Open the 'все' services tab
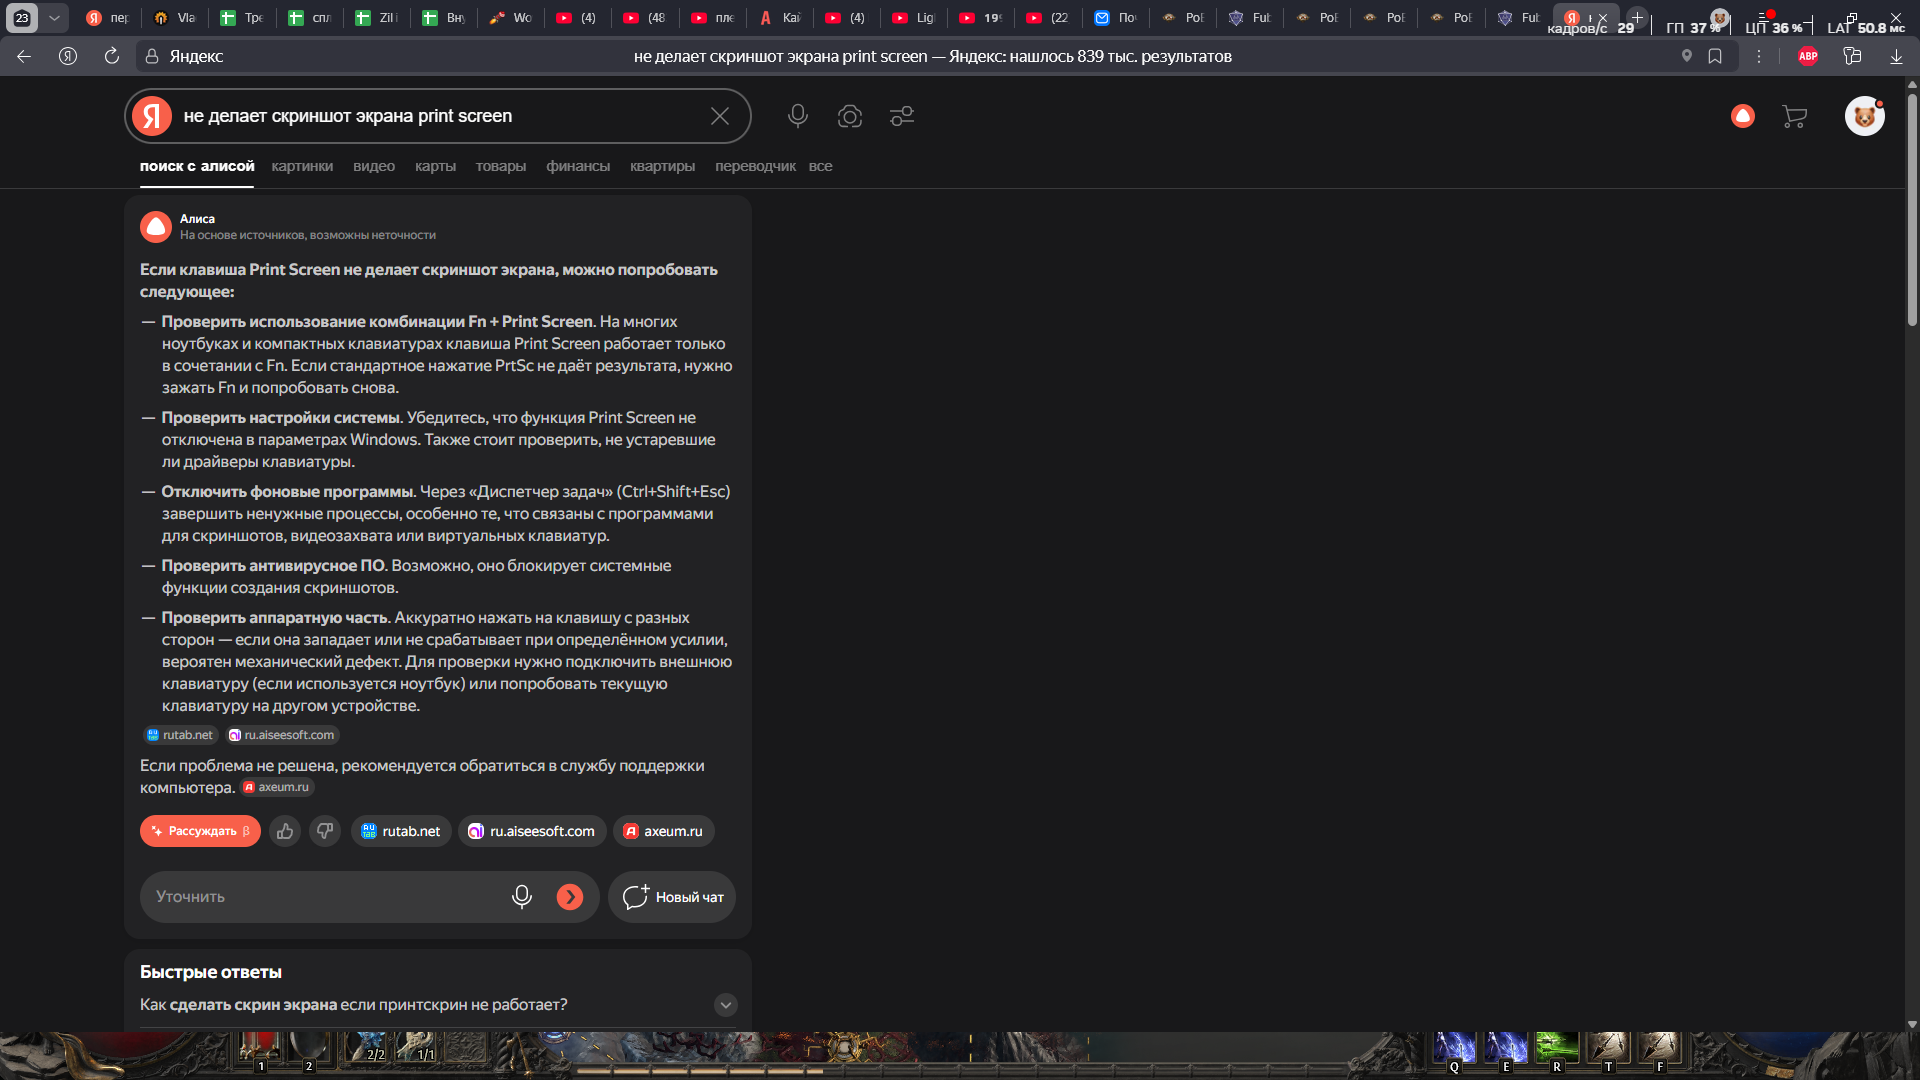This screenshot has width=1920, height=1080. tap(820, 166)
